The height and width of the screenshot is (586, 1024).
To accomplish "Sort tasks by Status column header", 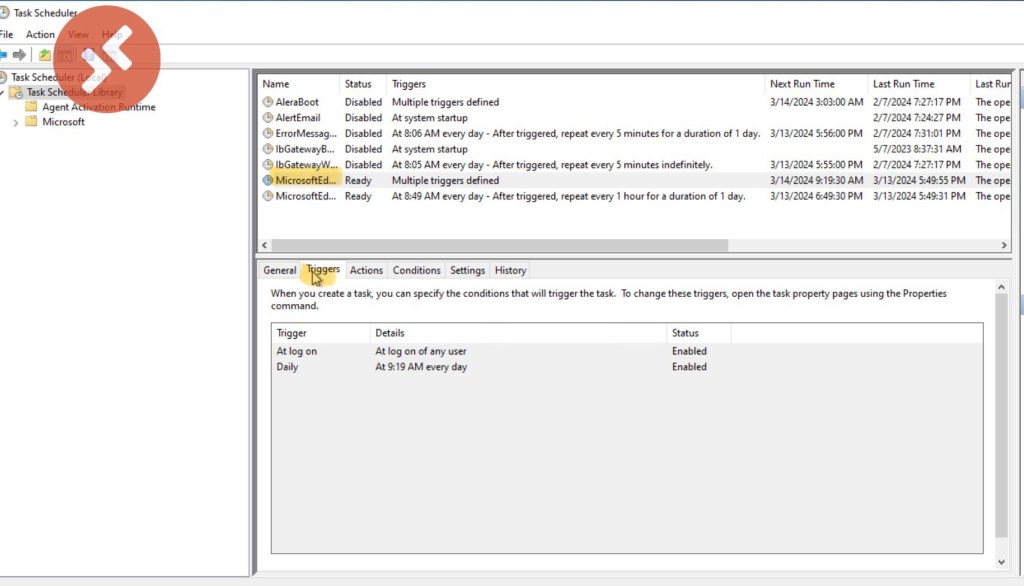I will (x=358, y=84).
